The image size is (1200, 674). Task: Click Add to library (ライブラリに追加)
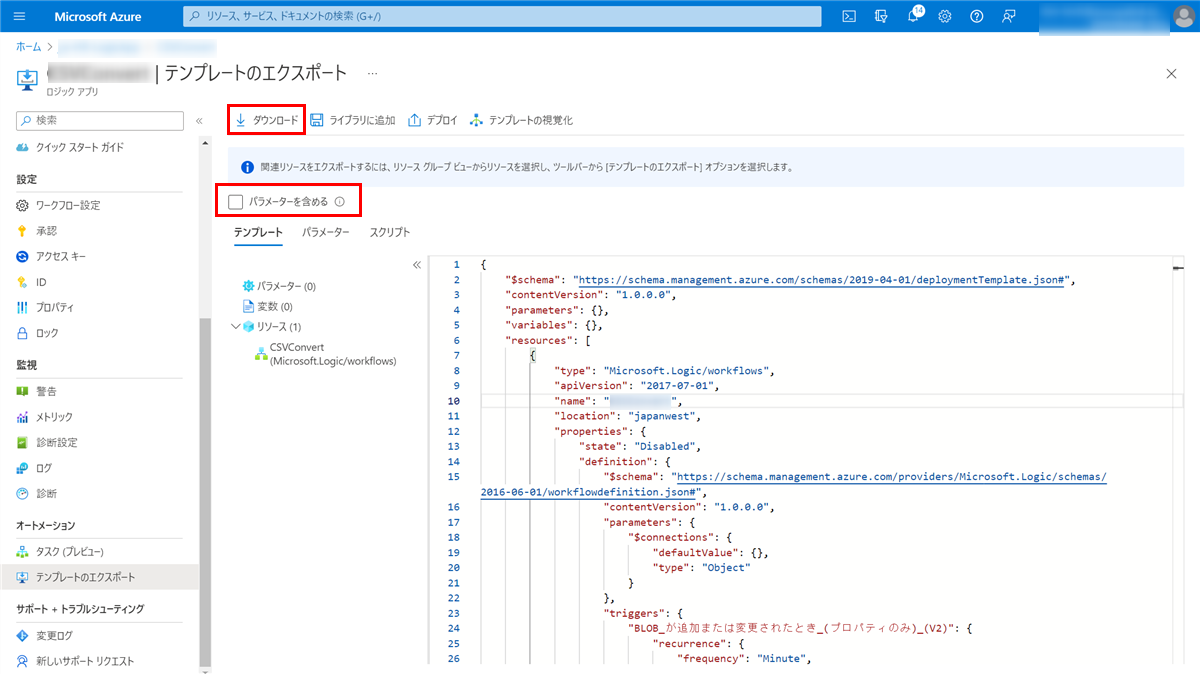(352, 120)
